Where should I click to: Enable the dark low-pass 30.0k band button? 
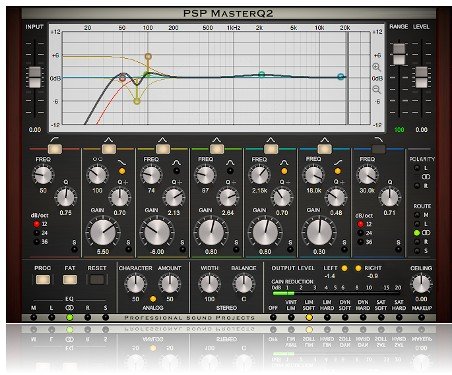click(379, 149)
